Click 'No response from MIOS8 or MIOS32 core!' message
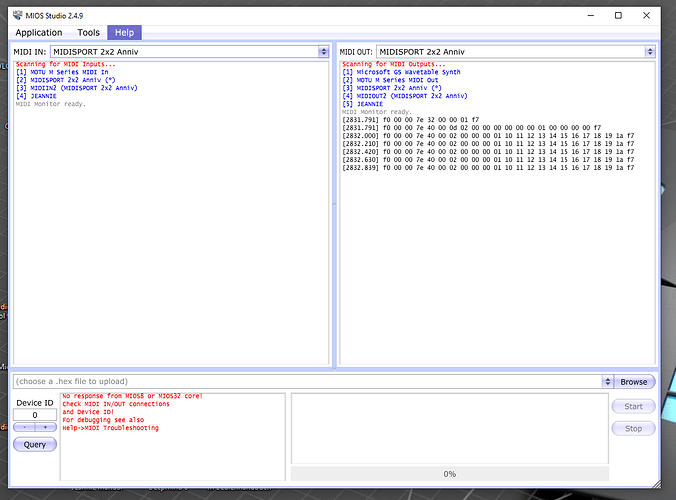 coord(132,396)
